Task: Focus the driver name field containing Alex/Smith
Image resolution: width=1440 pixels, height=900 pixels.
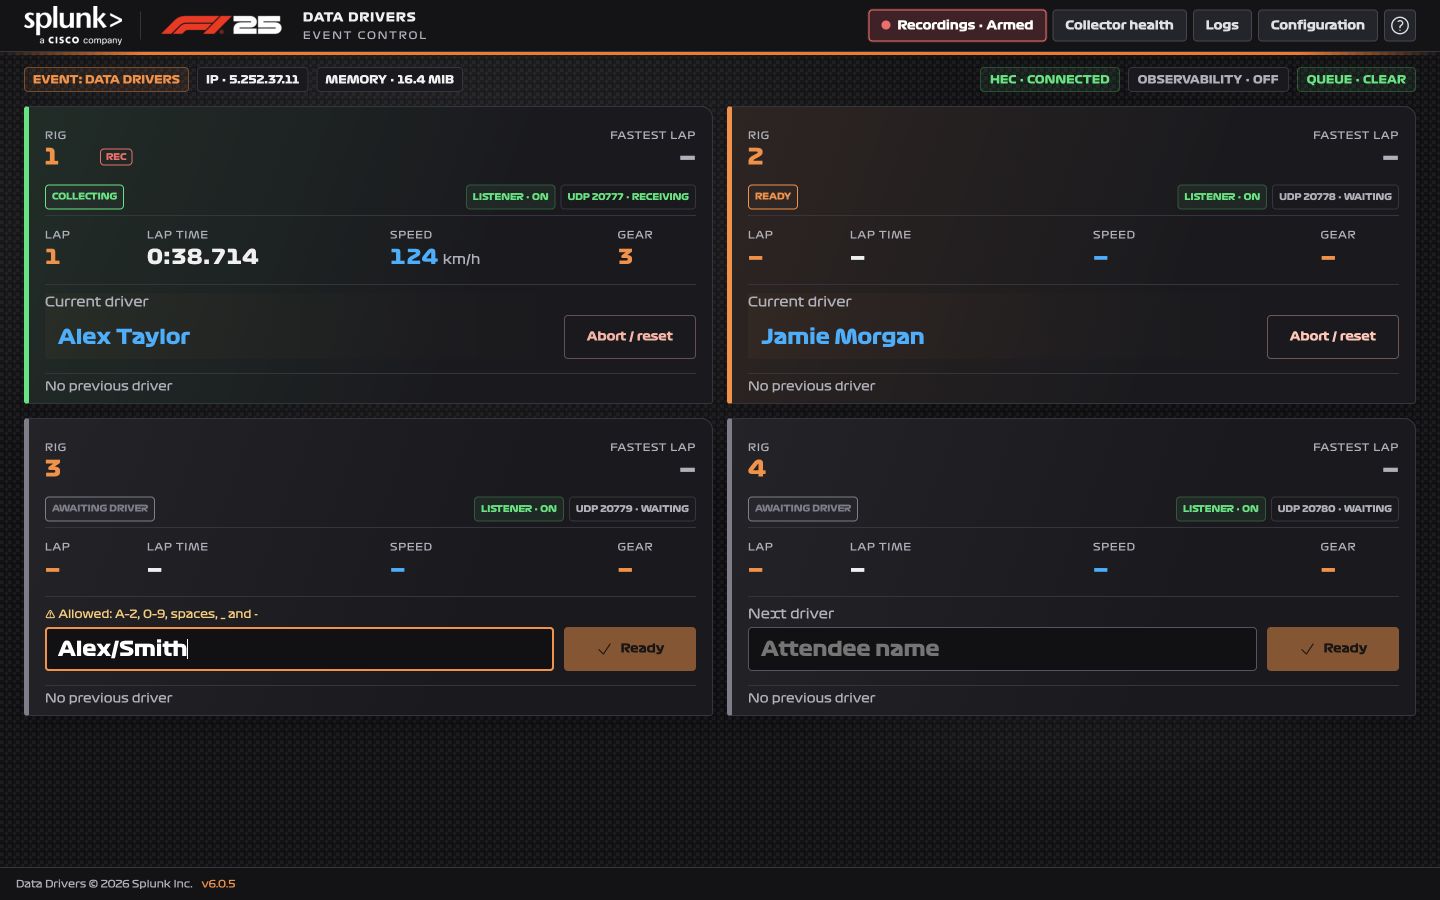Action: 299,649
